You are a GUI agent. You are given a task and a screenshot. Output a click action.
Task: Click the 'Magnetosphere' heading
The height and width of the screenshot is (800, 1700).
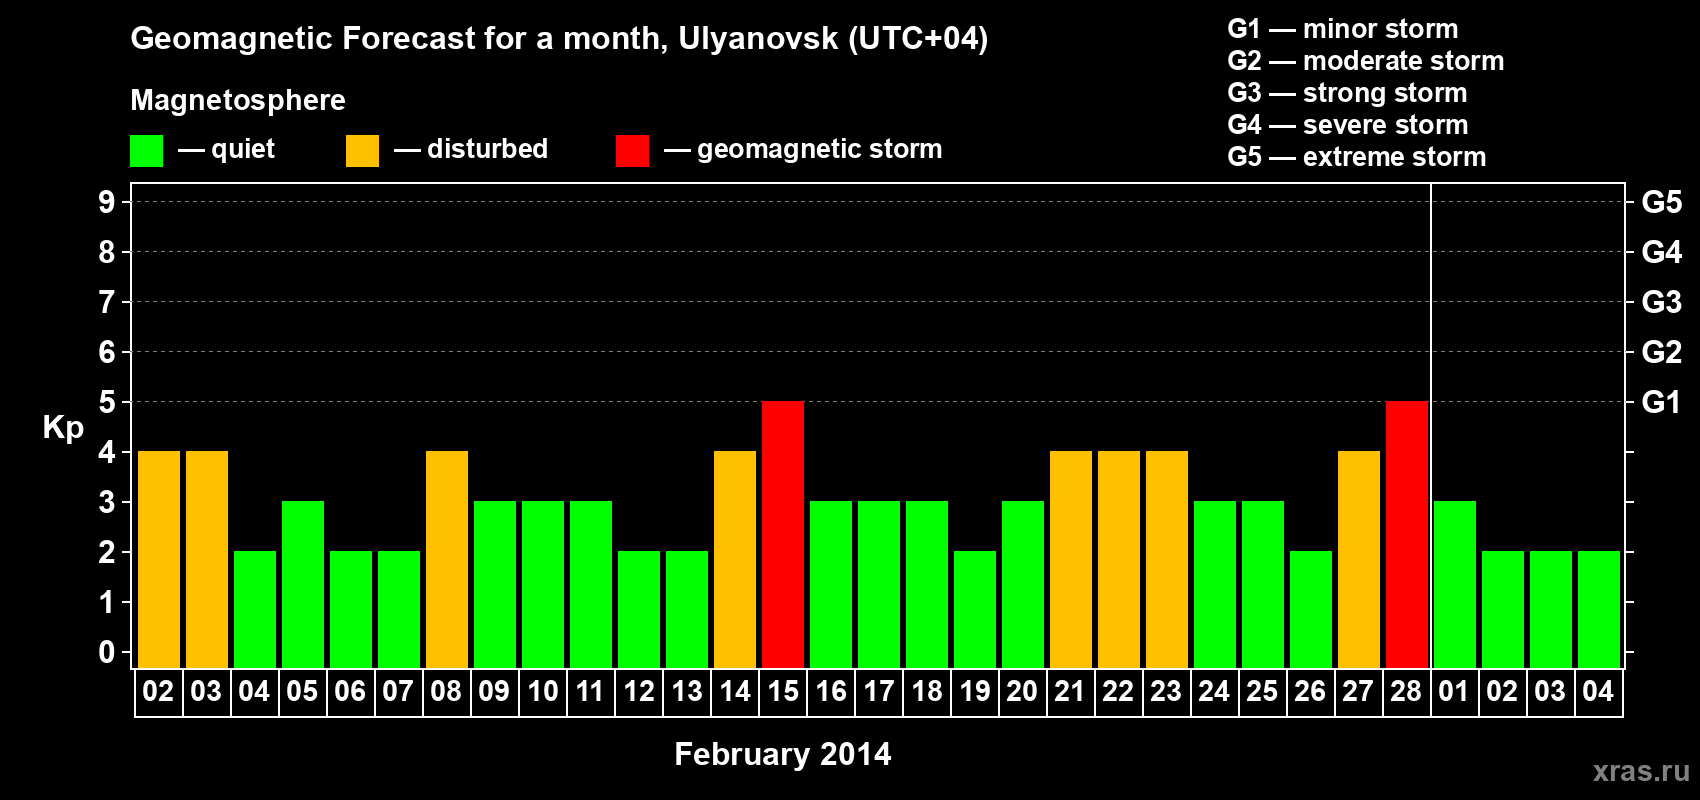pos(238,100)
